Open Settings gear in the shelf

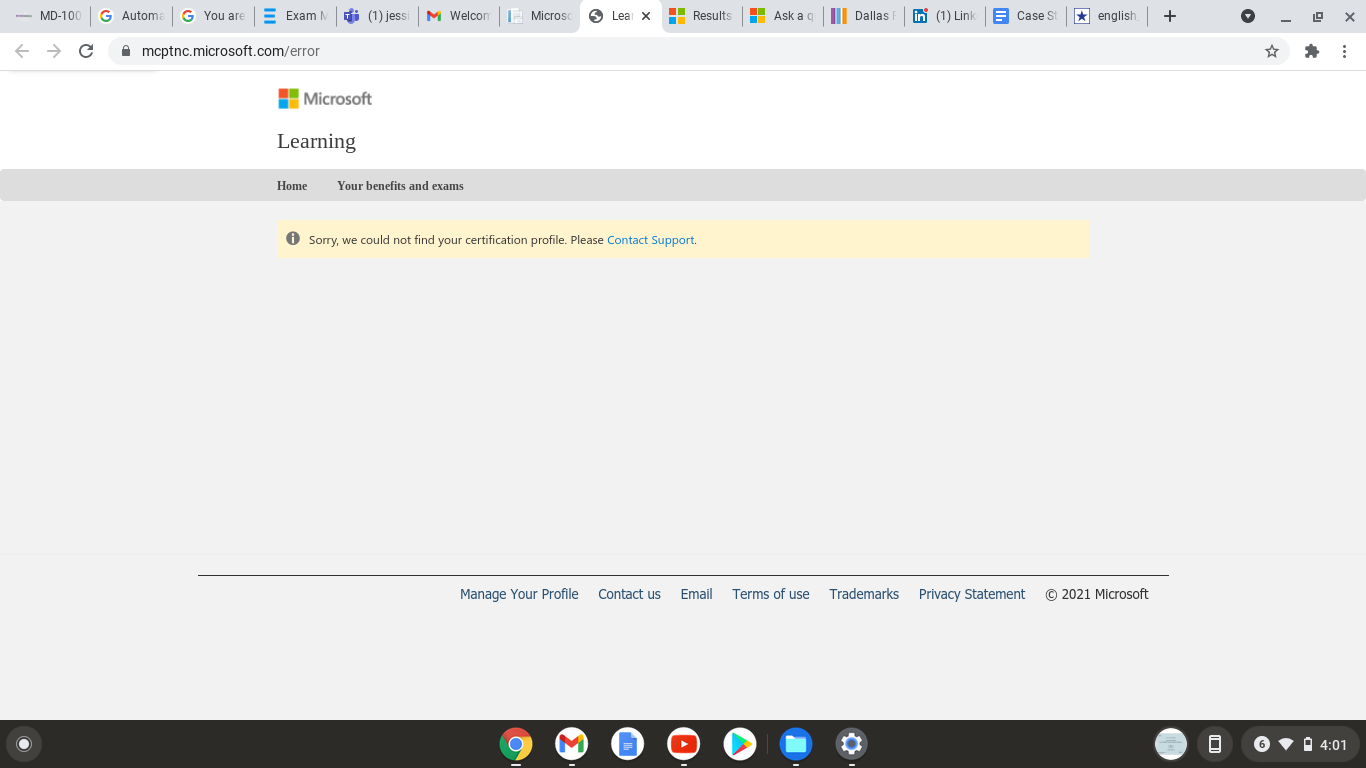[852, 744]
